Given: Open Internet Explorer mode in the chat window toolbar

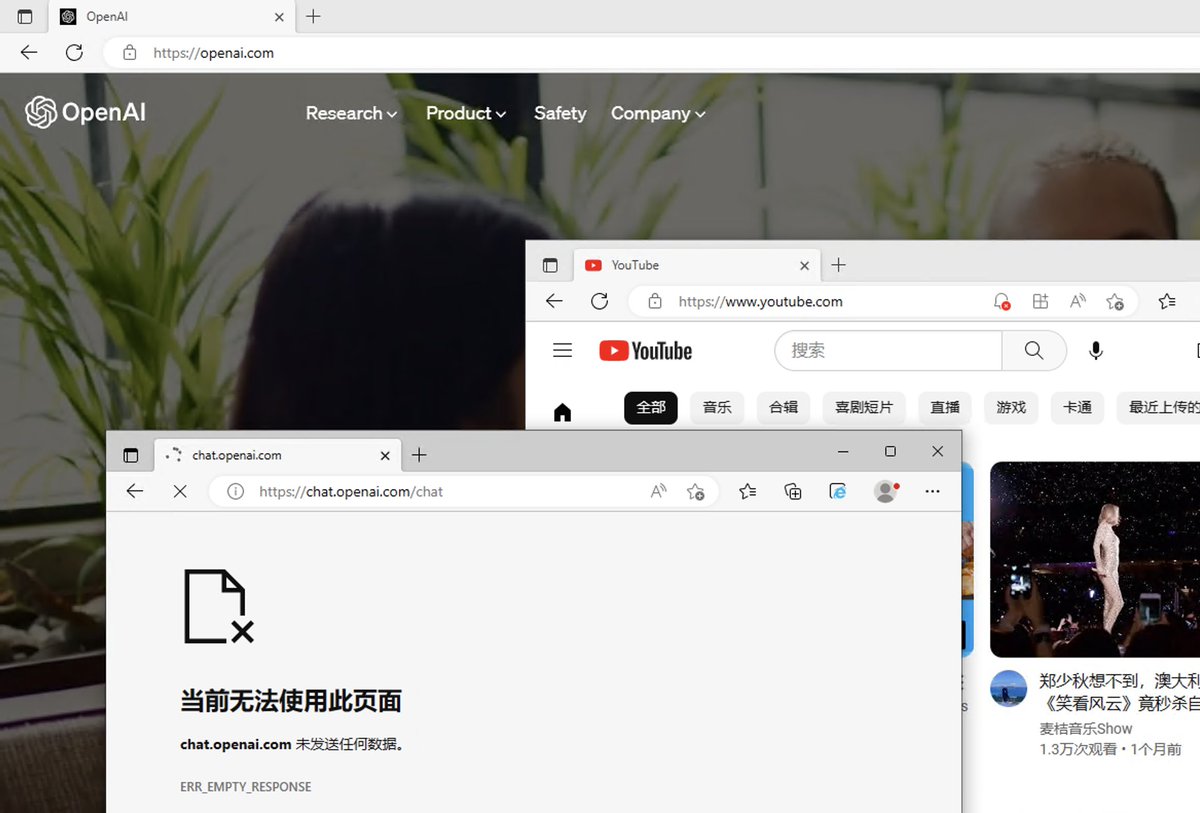Looking at the screenshot, I should (x=839, y=491).
